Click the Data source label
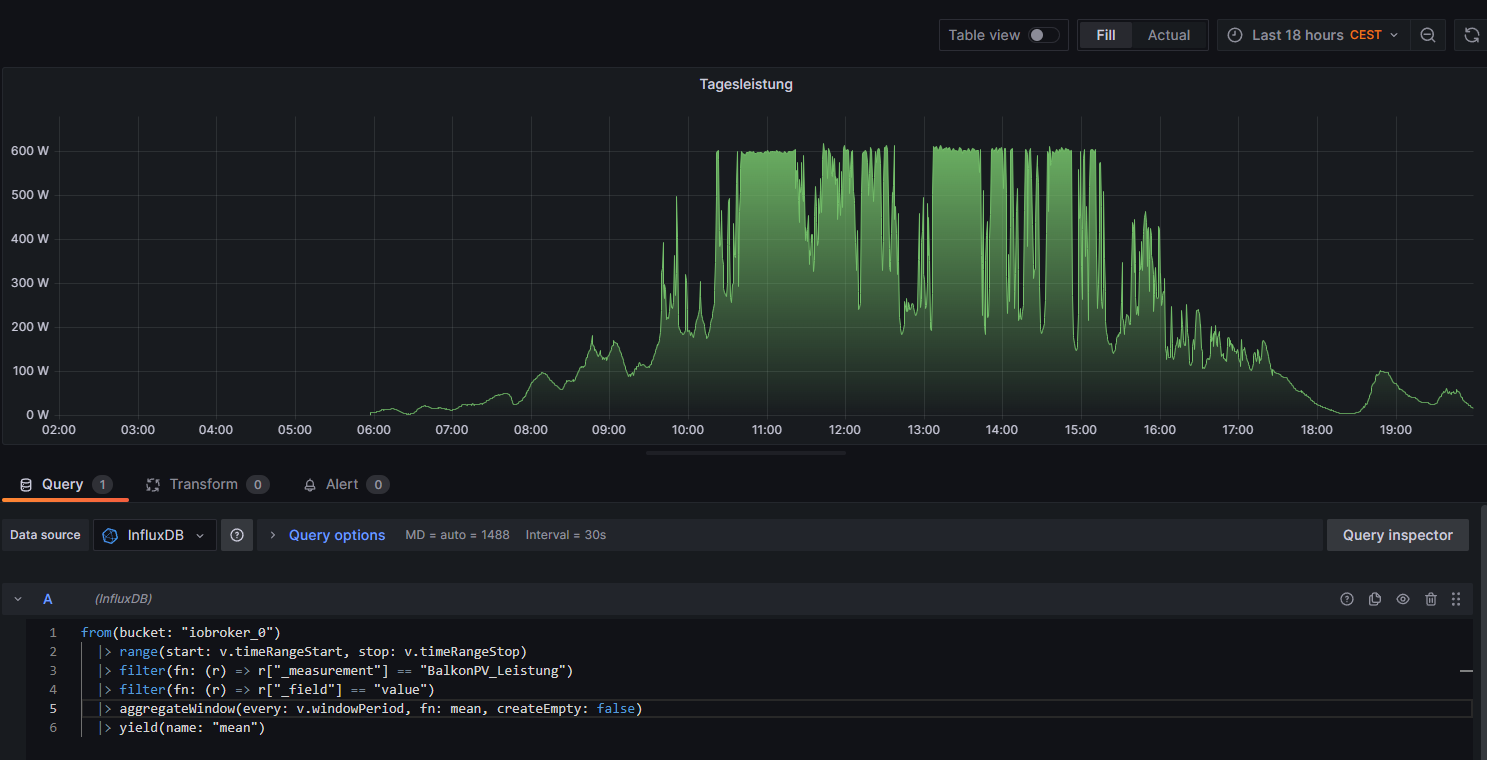This screenshot has height=760, width=1487. (x=45, y=535)
